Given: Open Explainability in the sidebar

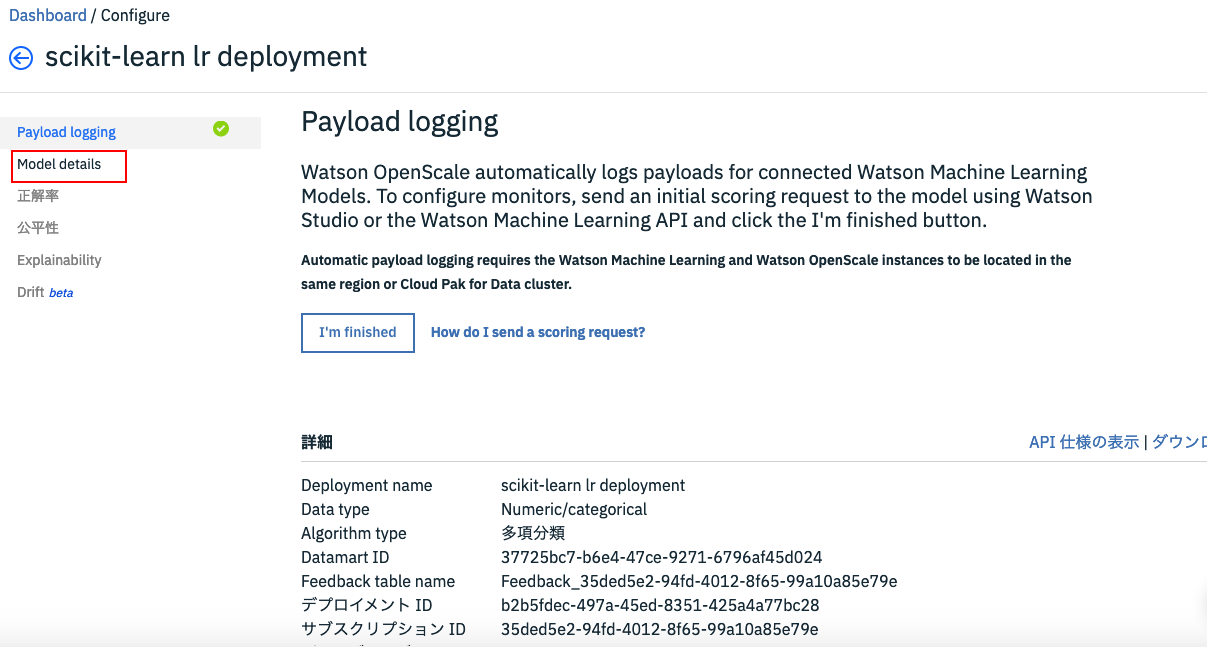Looking at the screenshot, I should coord(59,260).
